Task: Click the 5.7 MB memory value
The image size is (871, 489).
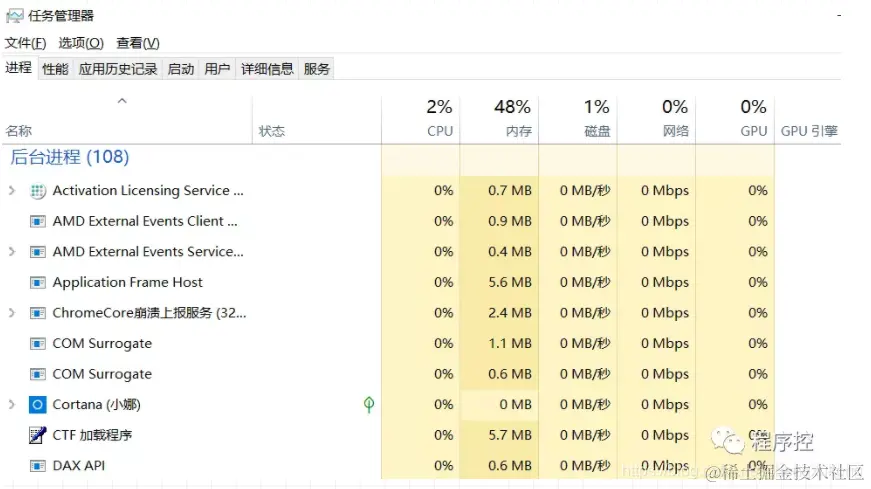Action: [510, 435]
